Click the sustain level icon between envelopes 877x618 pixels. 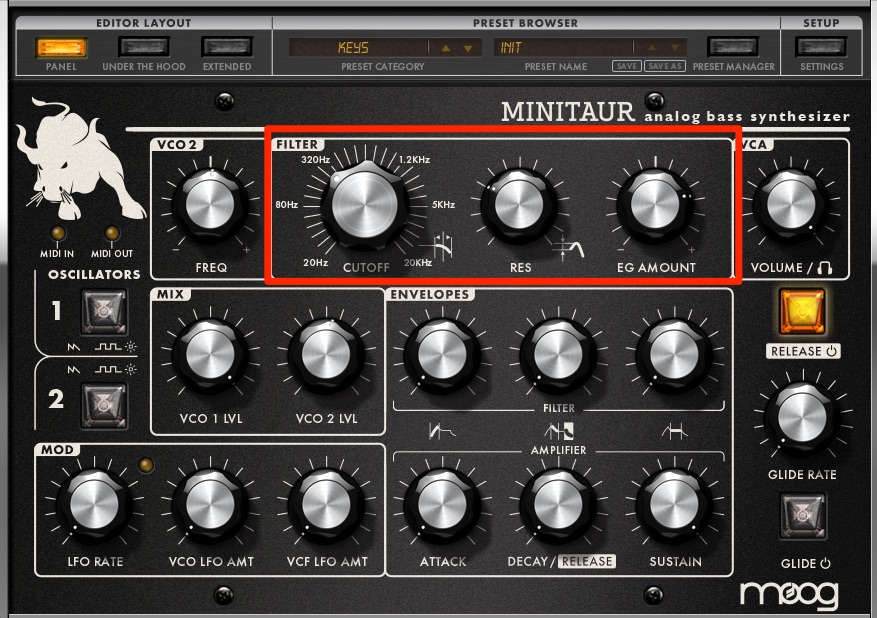tap(675, 431)
